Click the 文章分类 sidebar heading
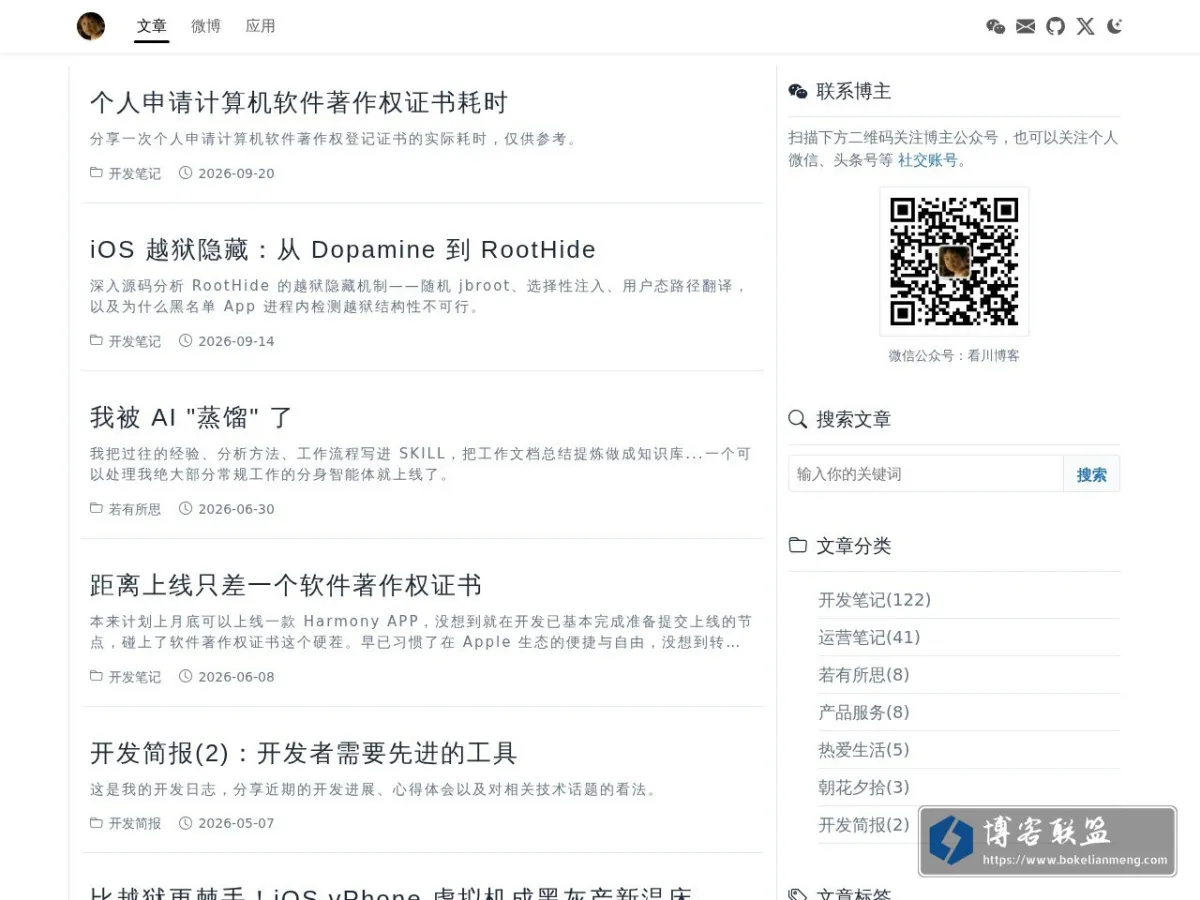 853,546
